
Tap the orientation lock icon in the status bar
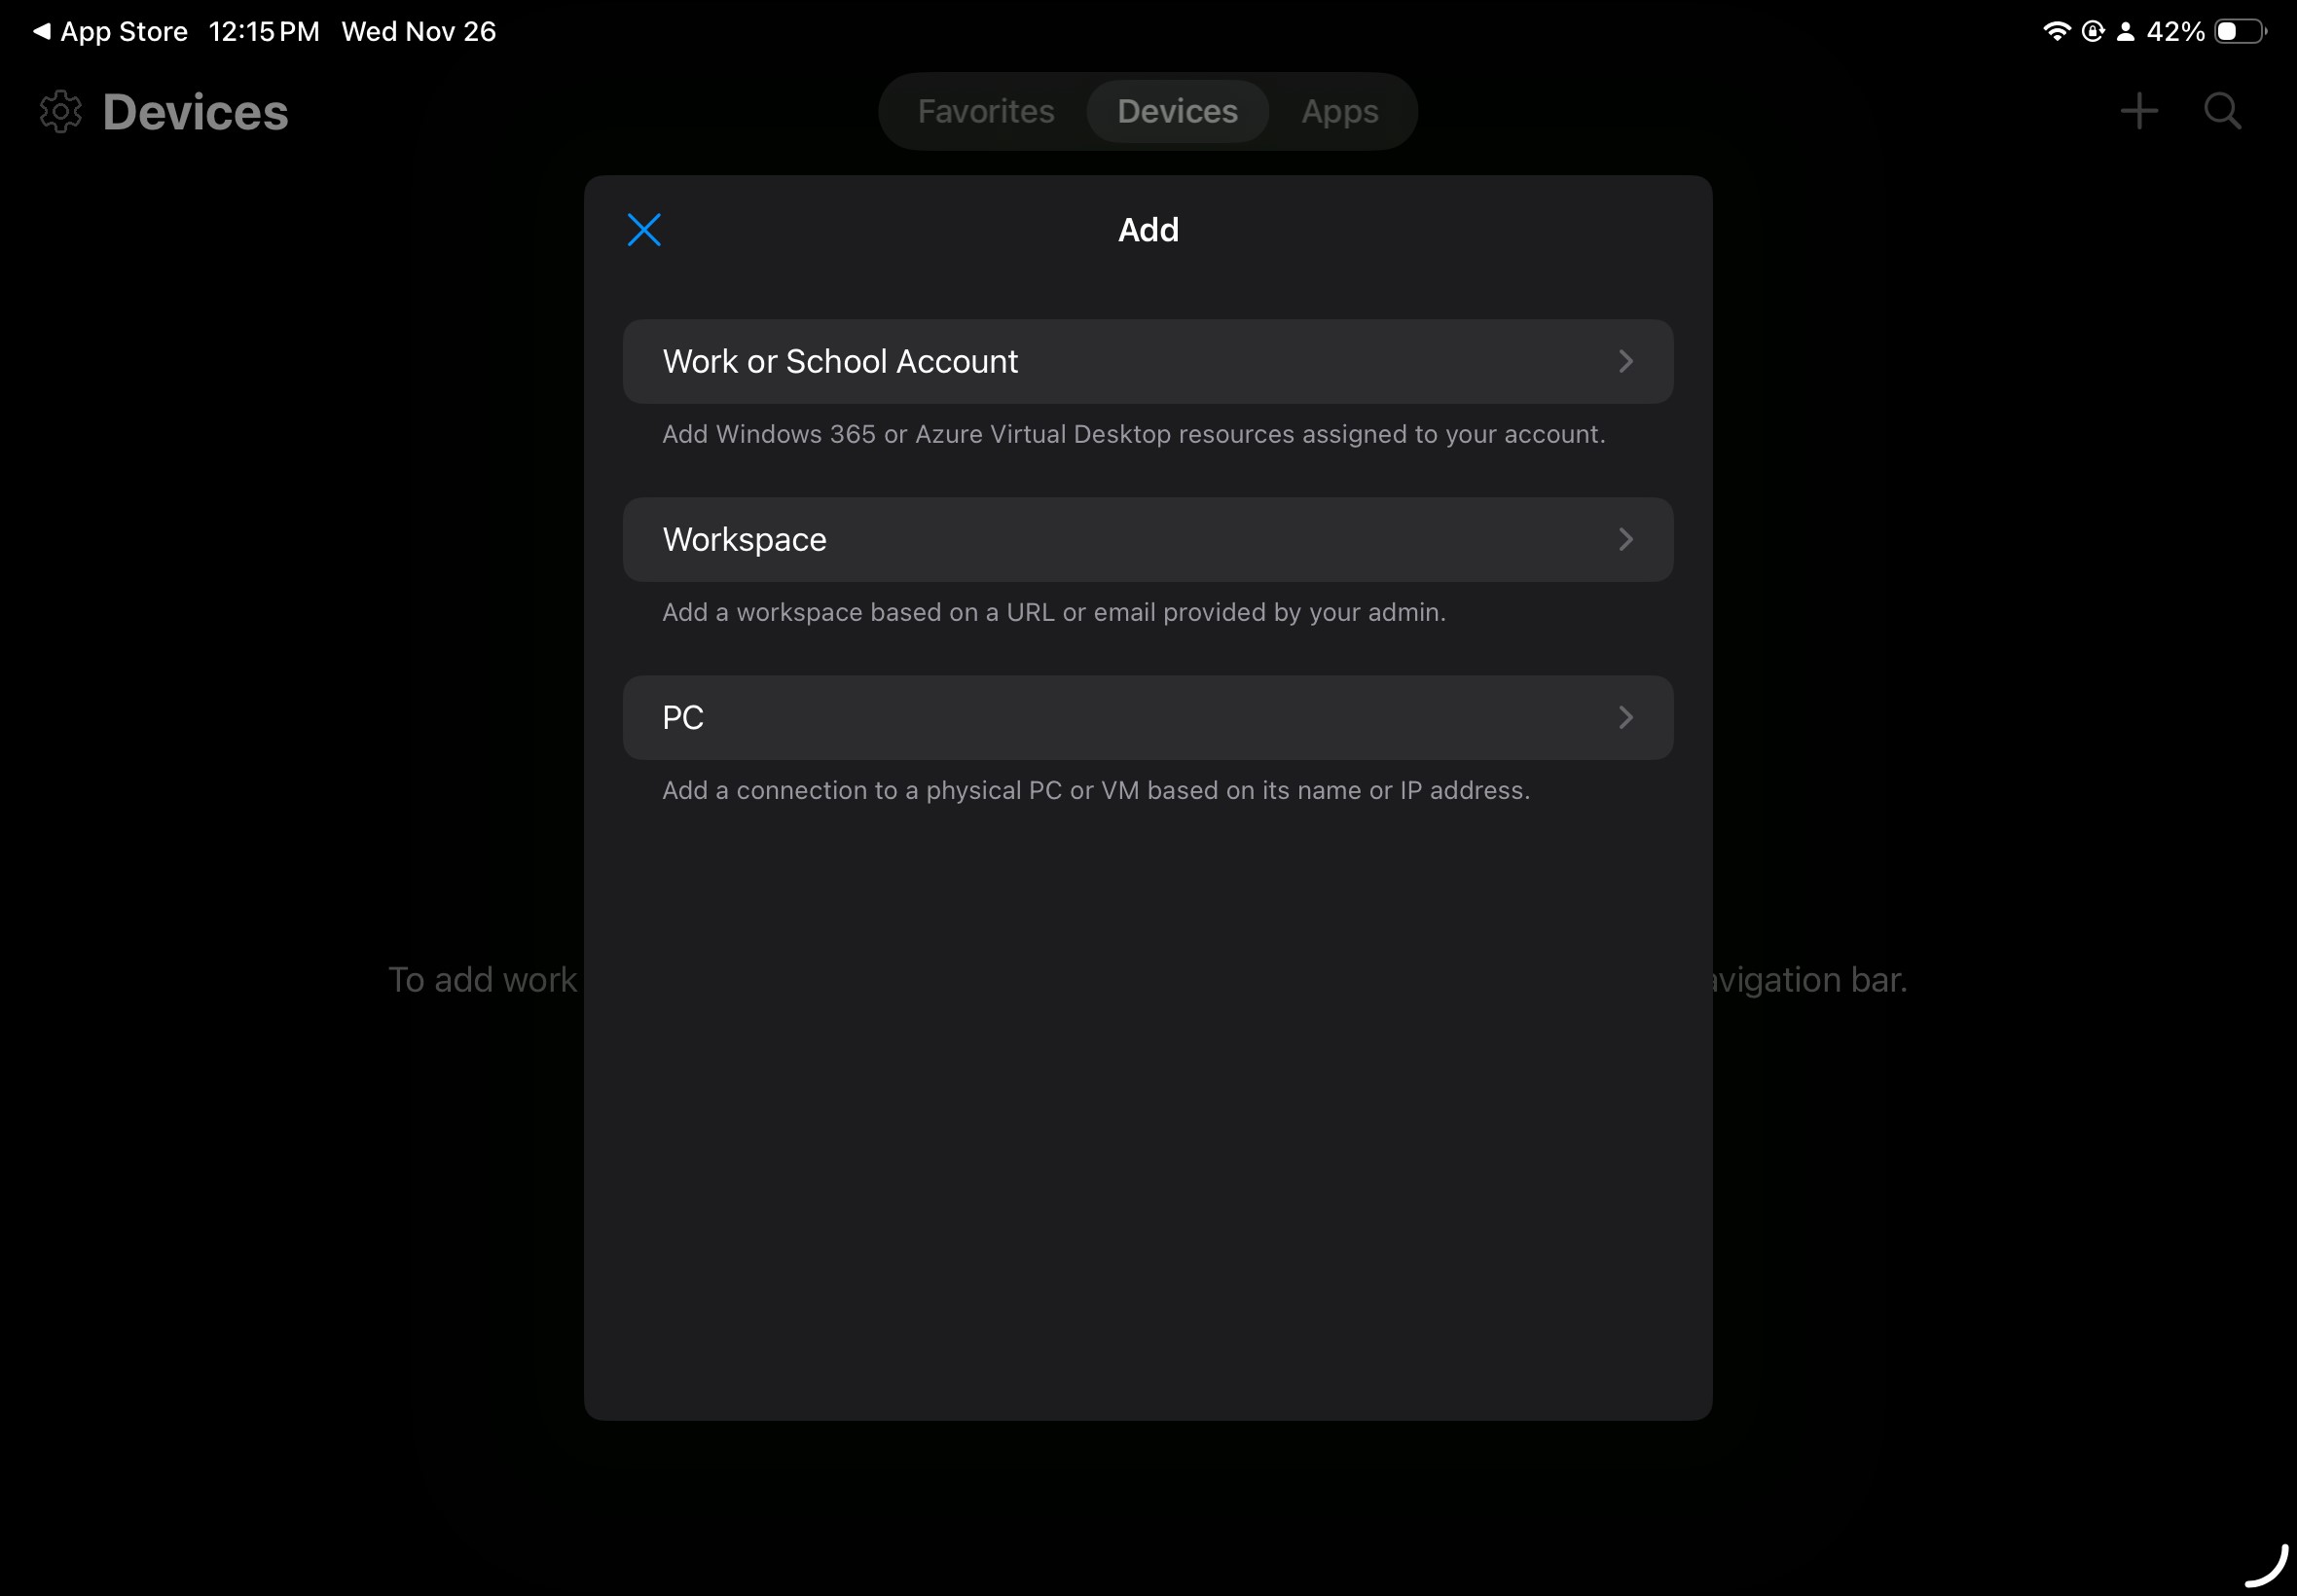click(2092, 30)
